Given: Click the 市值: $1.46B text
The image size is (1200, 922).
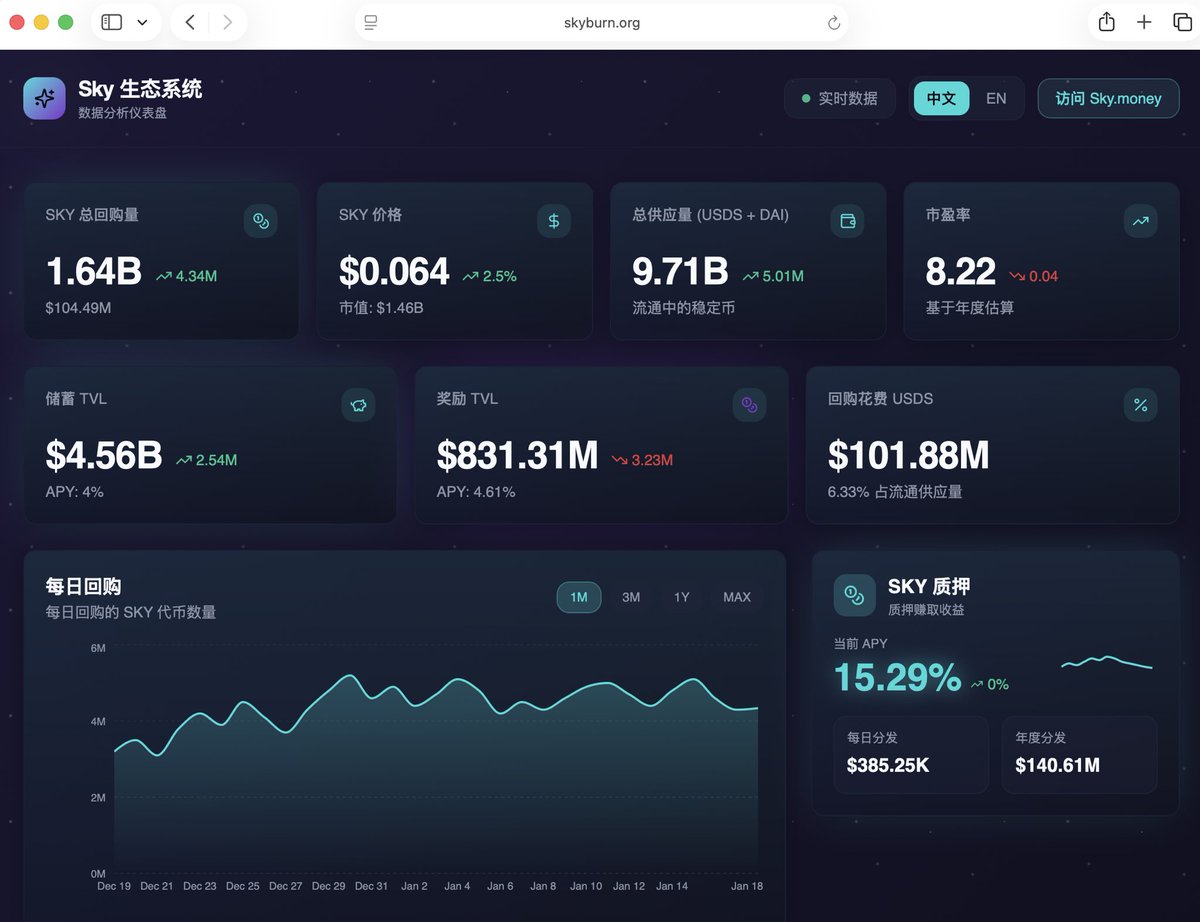Looking at the screenshot, I should [381, 308].
